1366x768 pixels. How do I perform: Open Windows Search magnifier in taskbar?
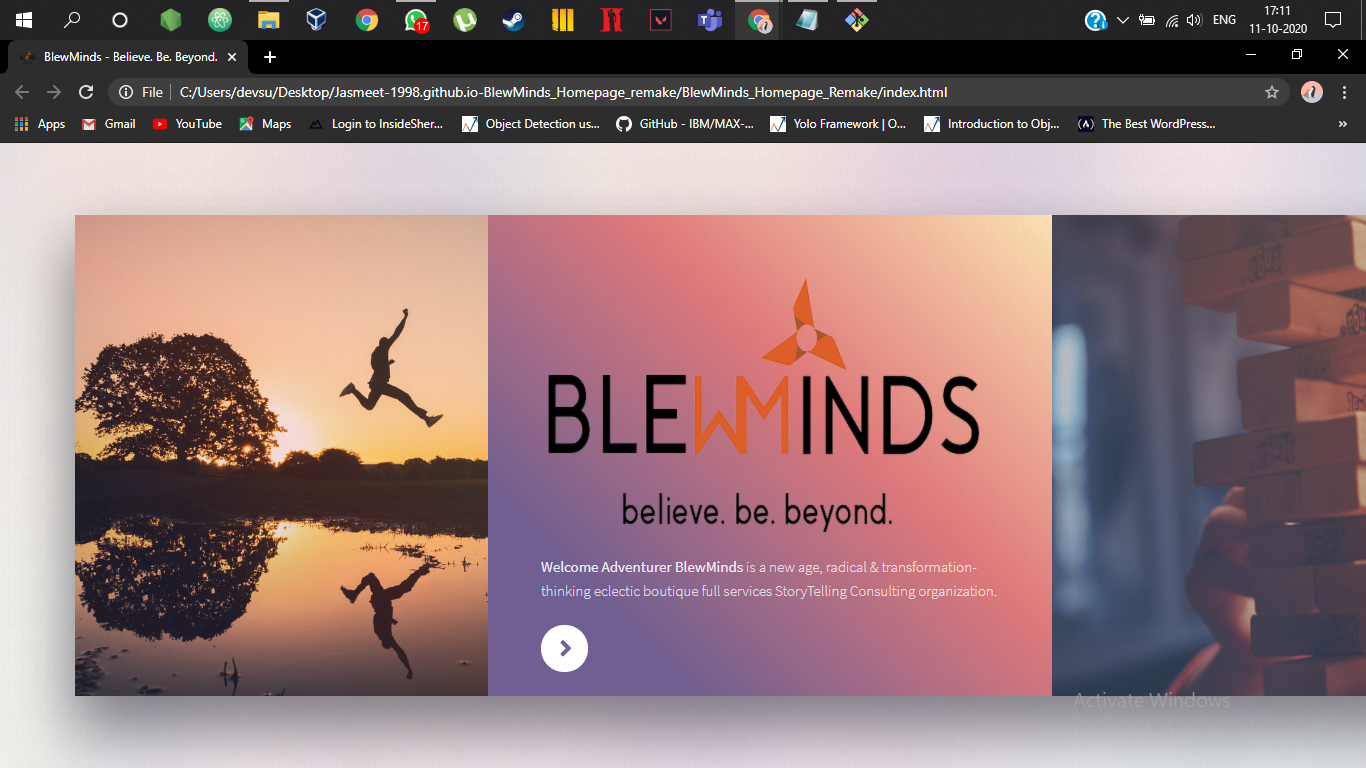pos(72,20)
